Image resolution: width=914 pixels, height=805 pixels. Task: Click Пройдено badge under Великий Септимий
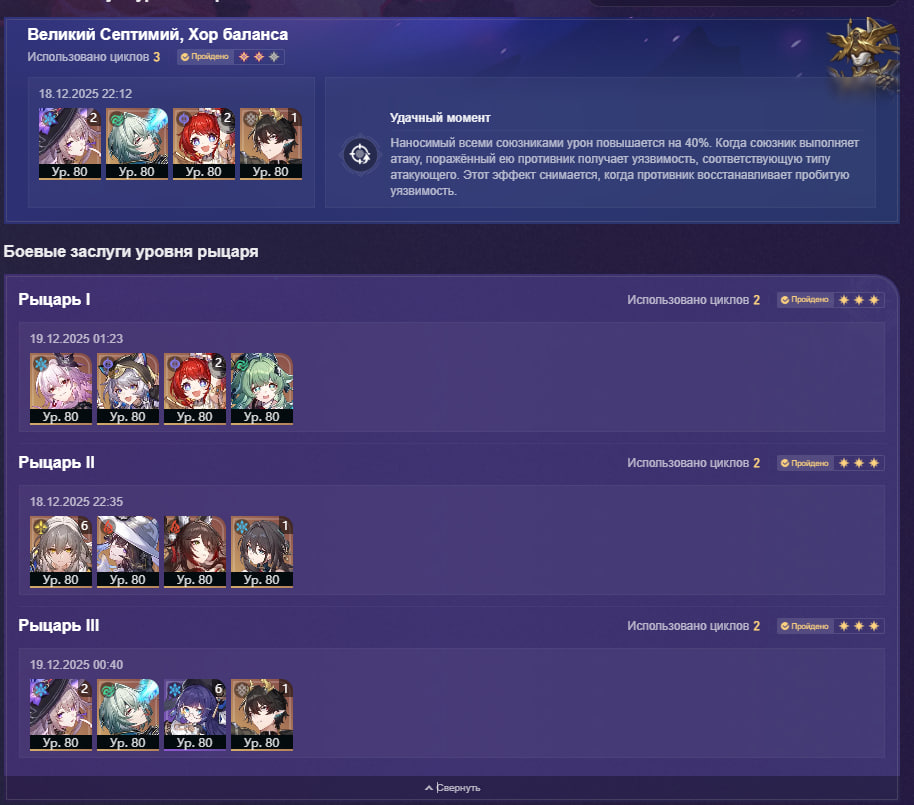205,57
